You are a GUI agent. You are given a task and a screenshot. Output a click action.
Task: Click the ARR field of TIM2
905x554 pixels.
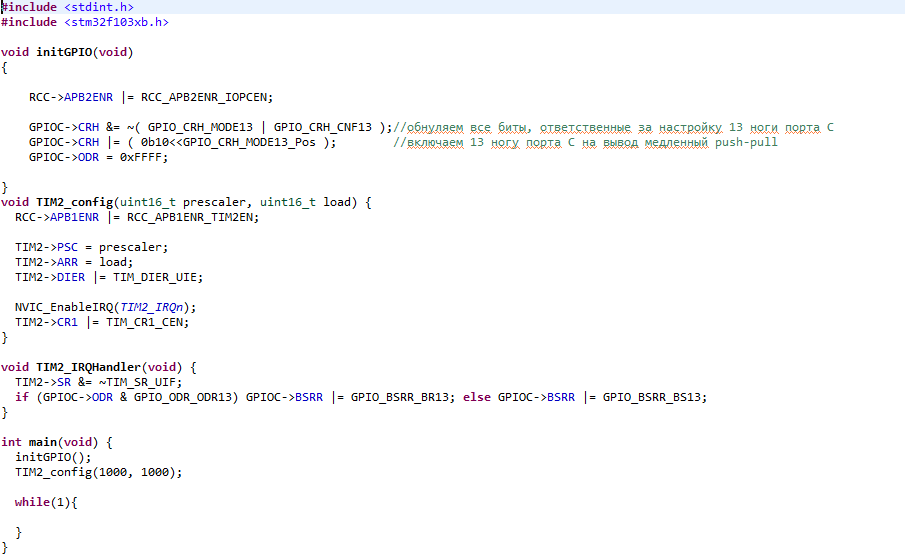(68, 262)
